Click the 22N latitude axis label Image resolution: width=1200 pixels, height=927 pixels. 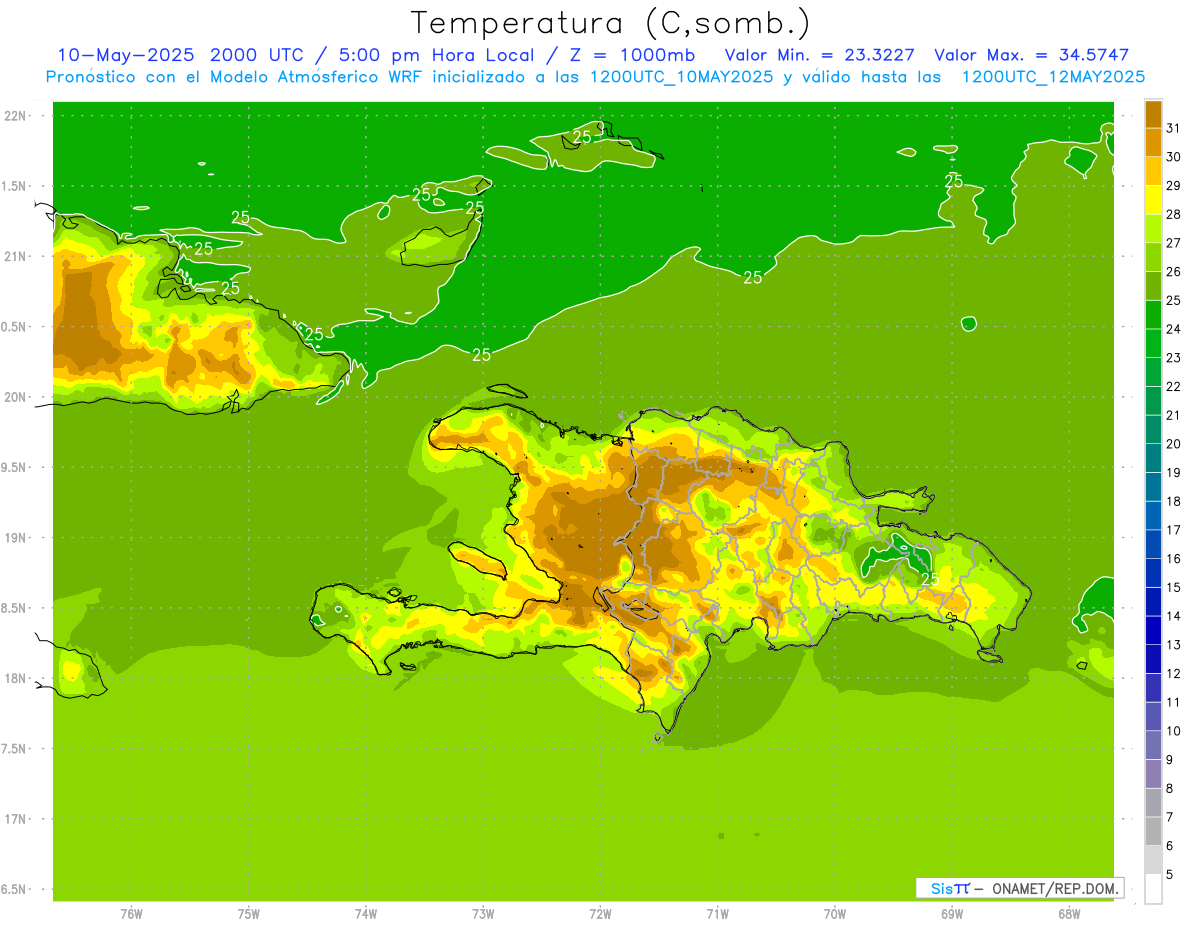[17, 116]
